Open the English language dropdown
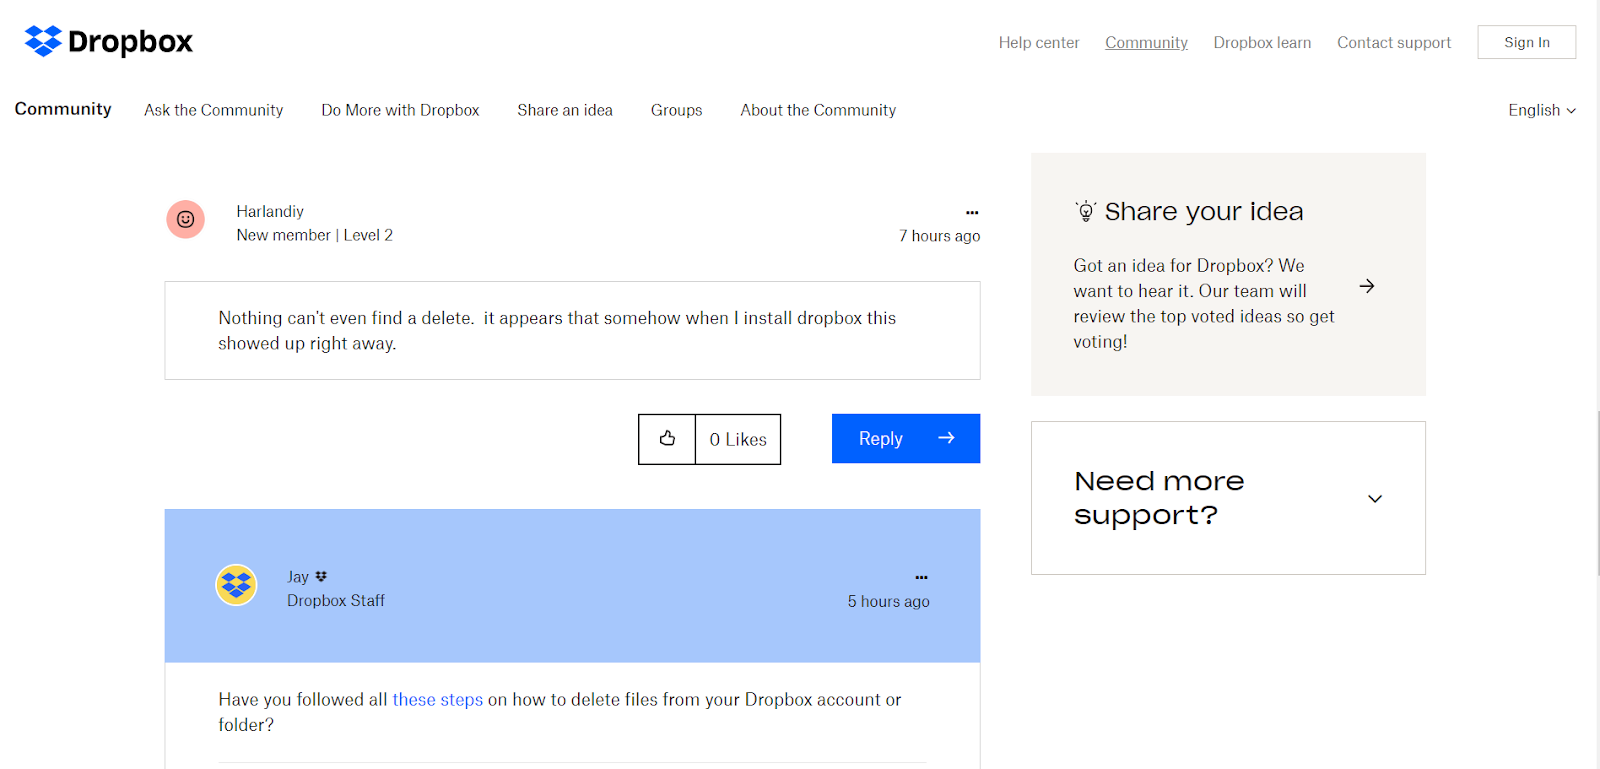The width and height of the screenshot is (1600, 769). pyautogui.click(x=1542, y=110)
